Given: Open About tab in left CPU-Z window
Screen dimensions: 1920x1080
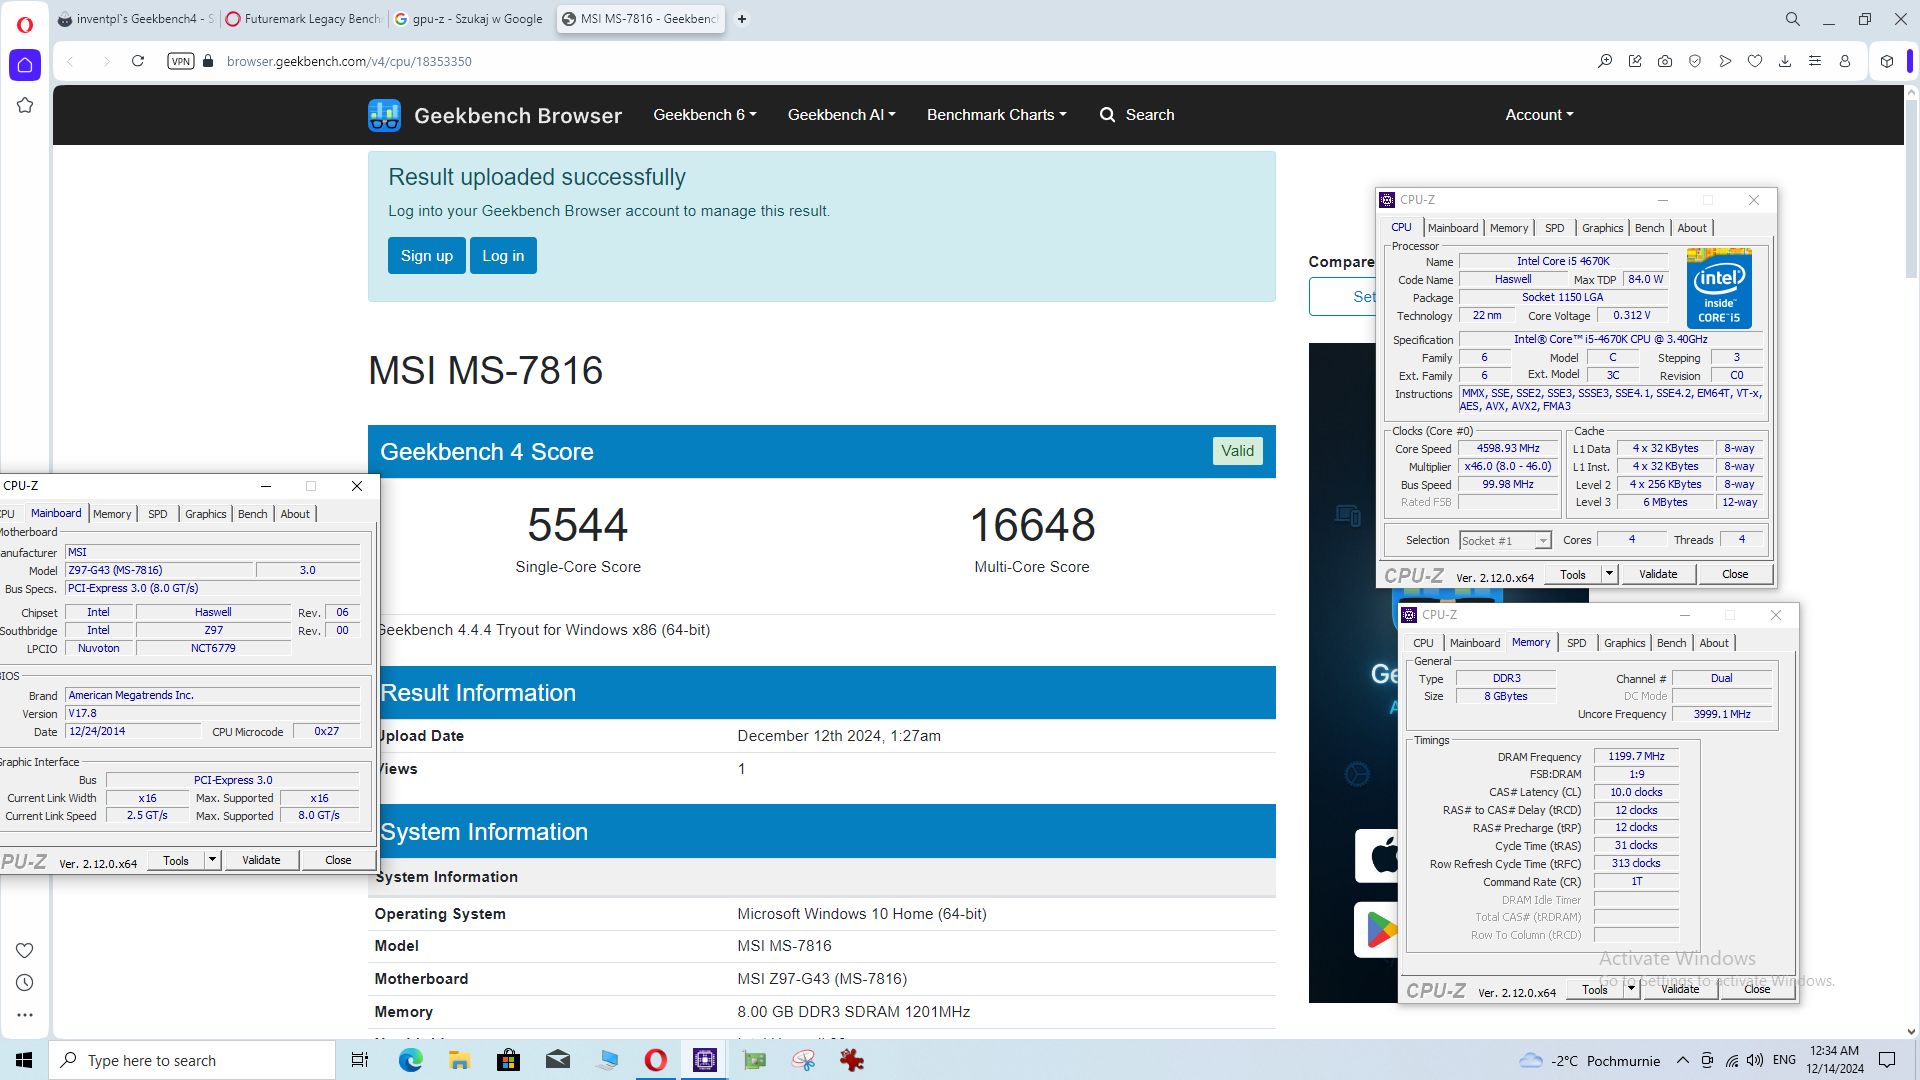Looking at the screenshot, I should [x=295, y=514].
